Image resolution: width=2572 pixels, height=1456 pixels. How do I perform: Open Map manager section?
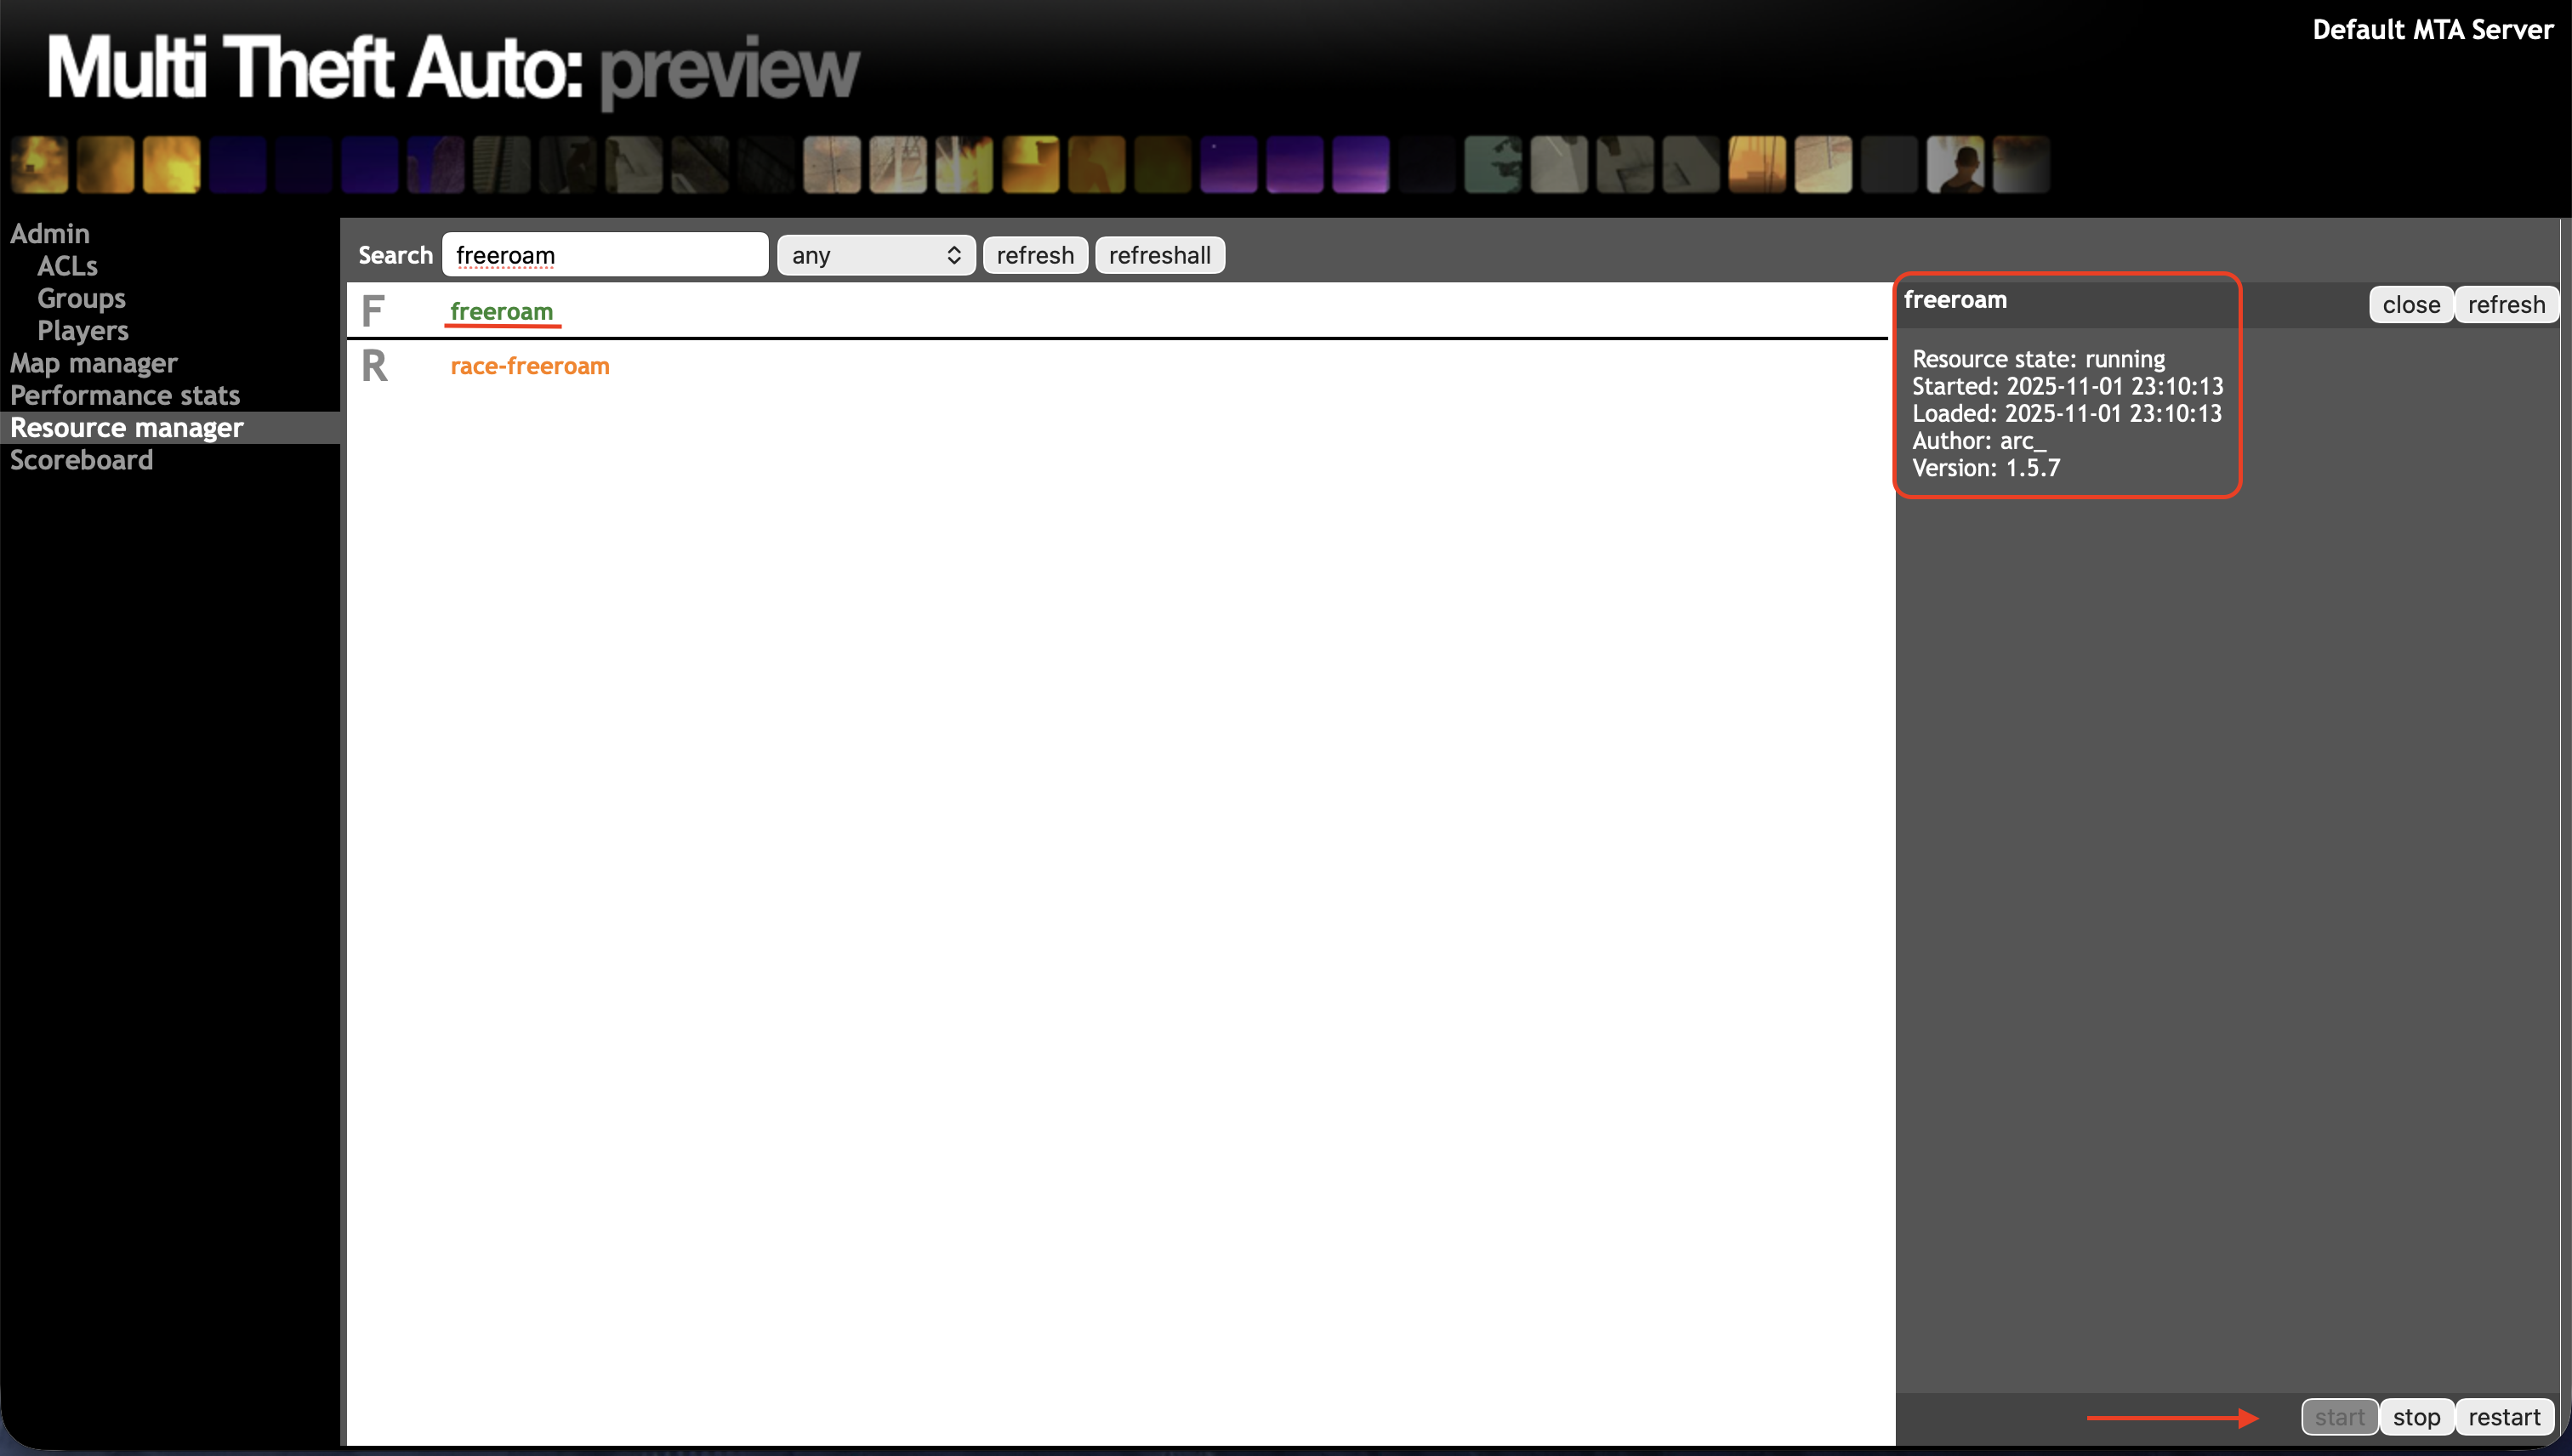pyautogui.click(x=93, y=362)
